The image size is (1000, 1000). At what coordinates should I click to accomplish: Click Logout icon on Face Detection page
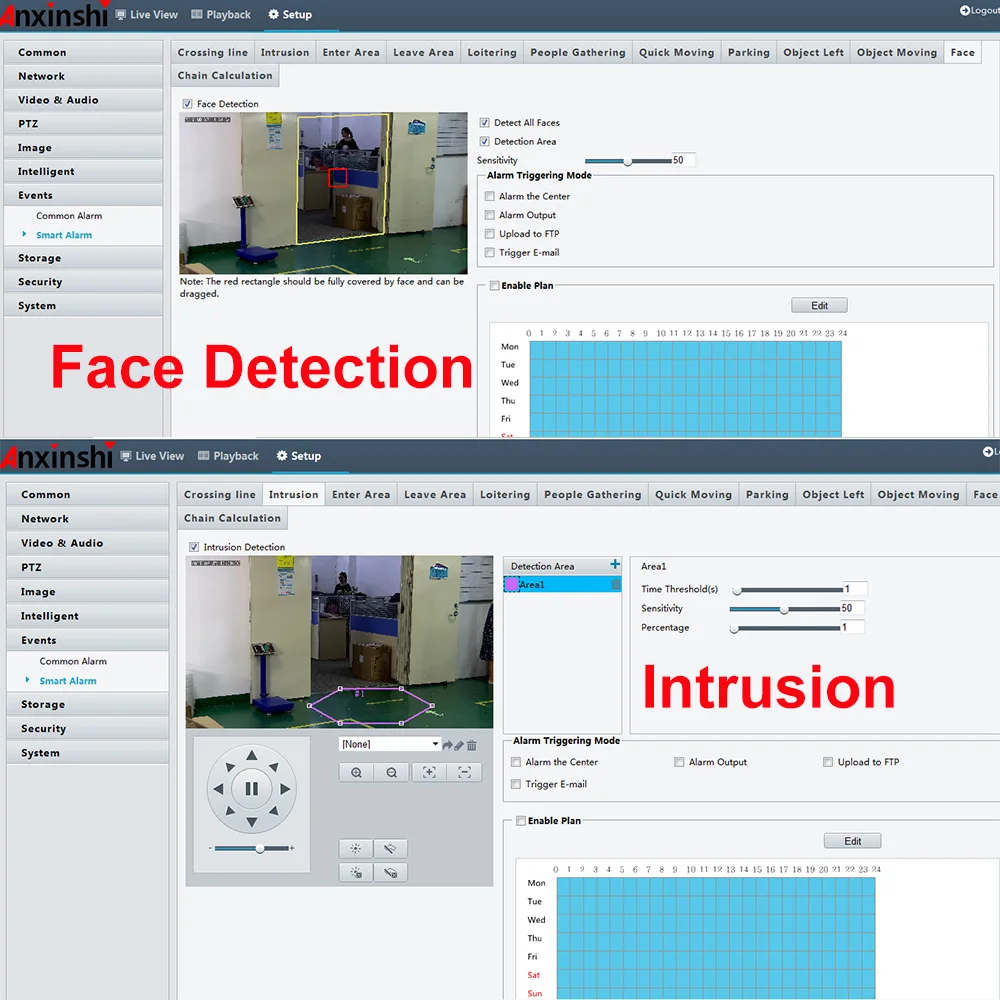tap(964, 10)
